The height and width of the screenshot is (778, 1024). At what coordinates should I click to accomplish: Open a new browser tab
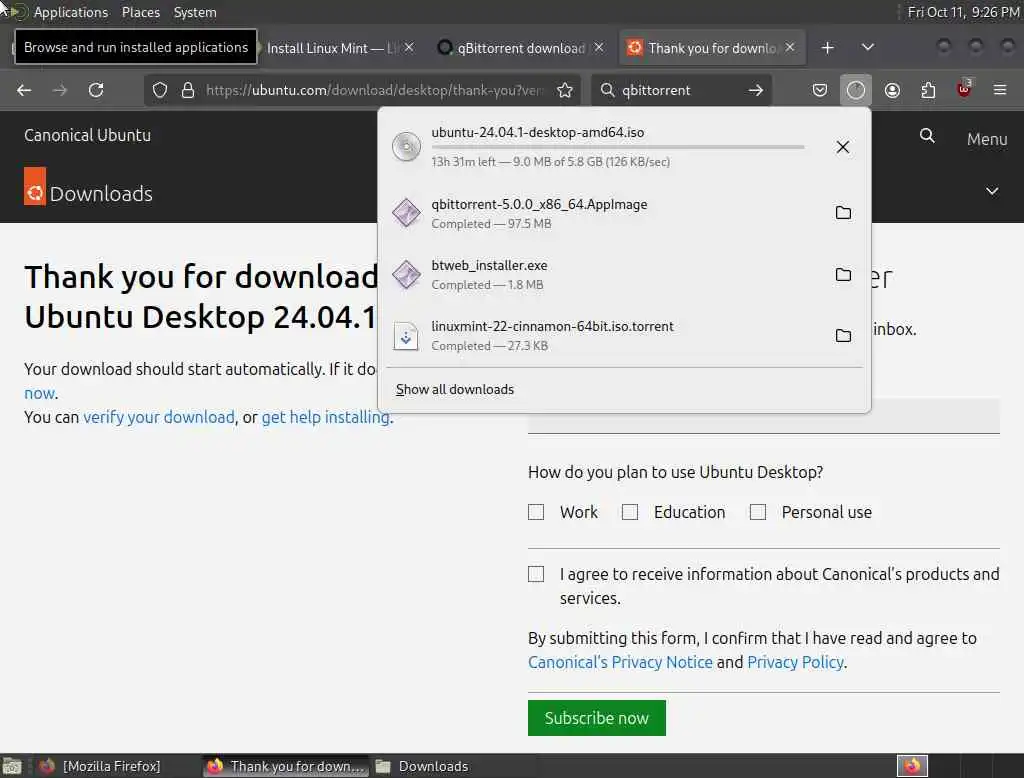(x=827, y=48)
